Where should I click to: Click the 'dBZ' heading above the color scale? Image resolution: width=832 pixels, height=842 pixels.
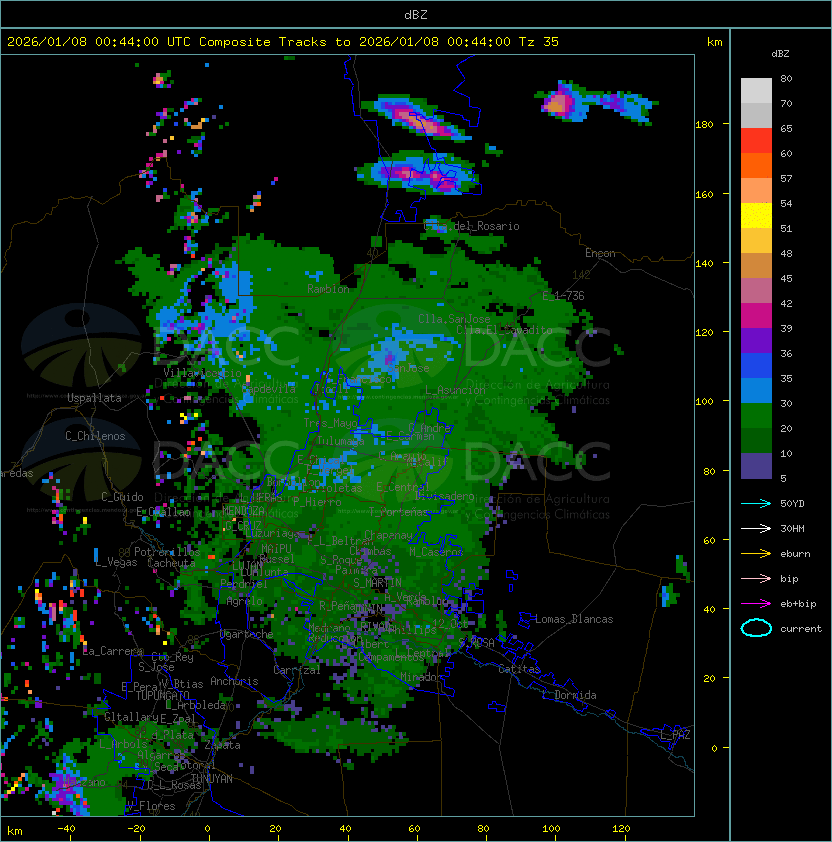tap(780, 54)
